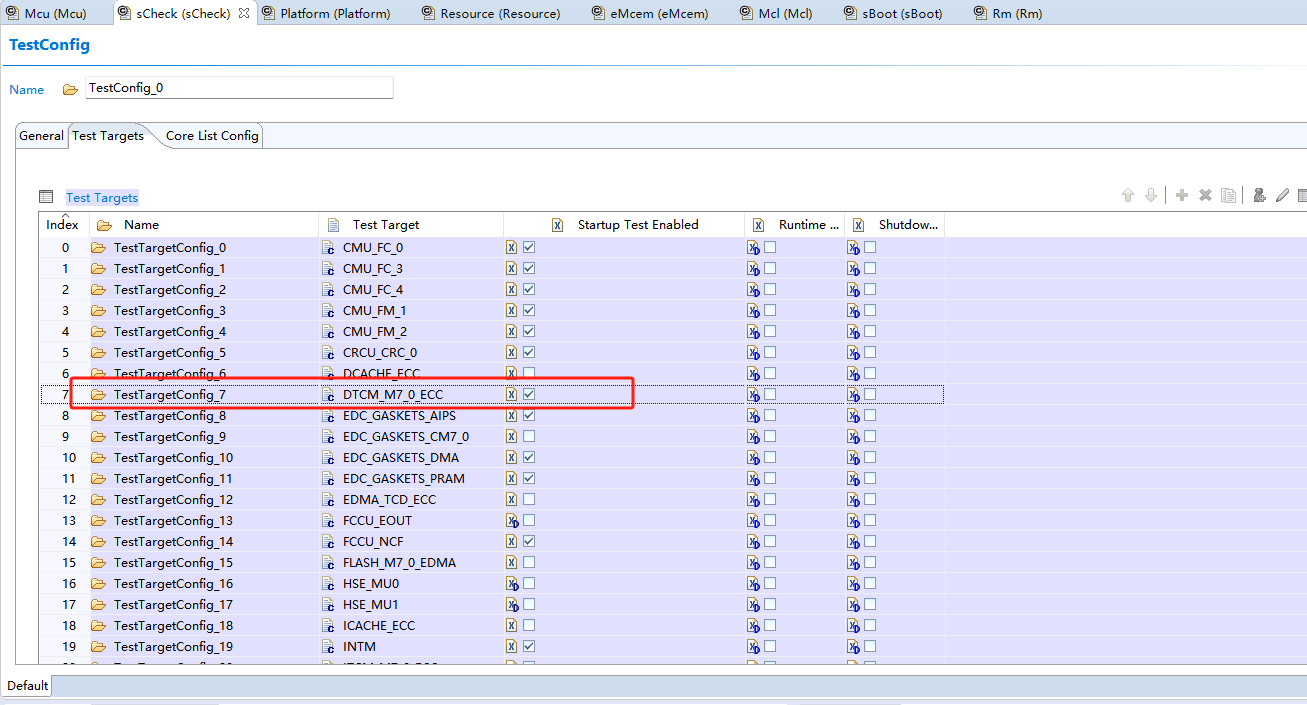Click the move up arrow icon
The width and height of the screenshot is (1307, 705).
tap(1128, 196)
